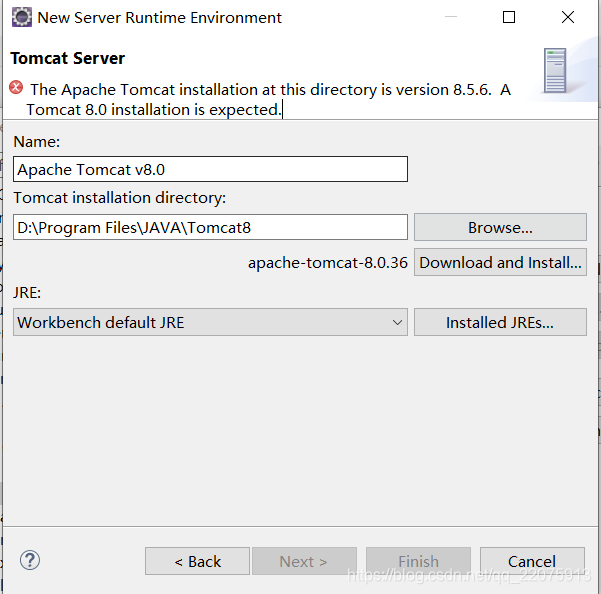Click the red error icon beside message
The height and width of the screenshot is (594, 601).
point(16,87)
